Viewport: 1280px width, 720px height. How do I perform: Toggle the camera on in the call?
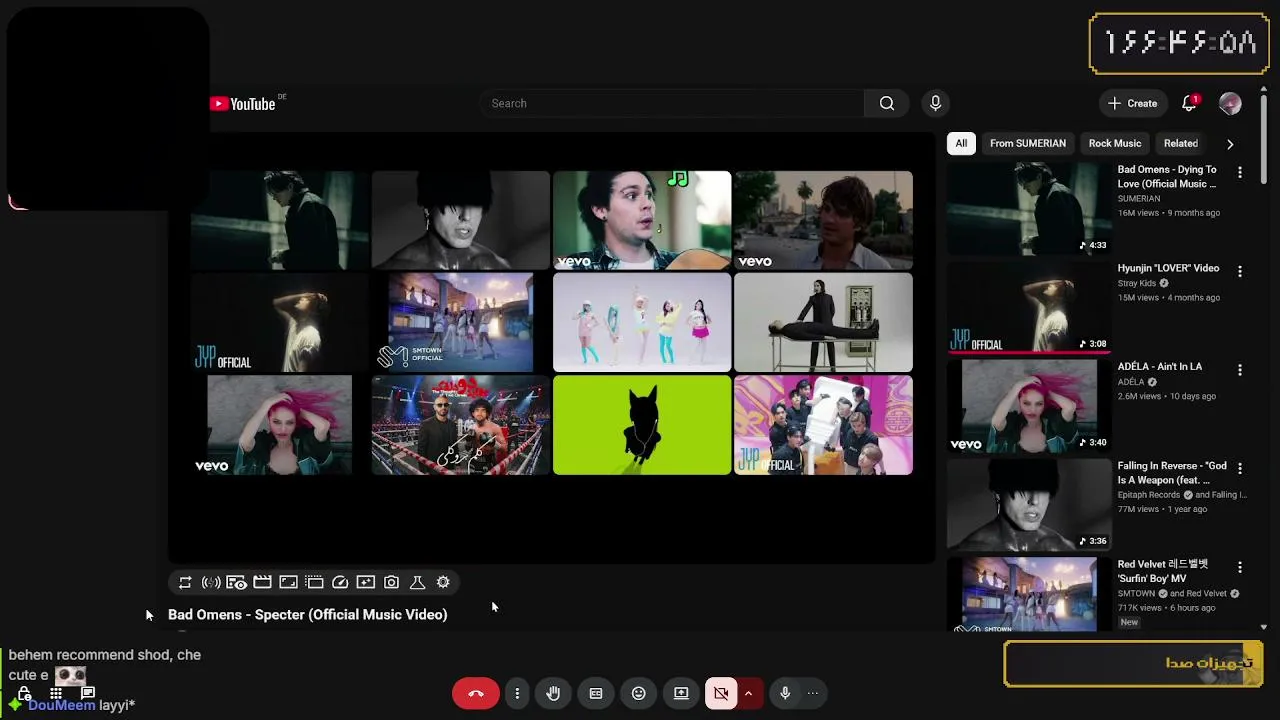coord(721,693)
